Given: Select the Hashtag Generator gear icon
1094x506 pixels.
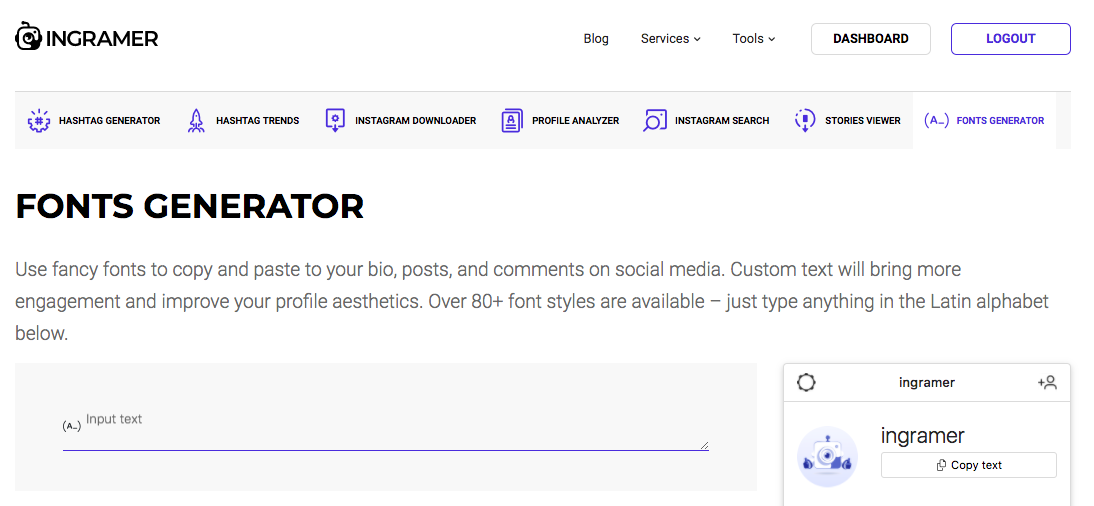Looking at the screenshot, I should click(38, 121).
